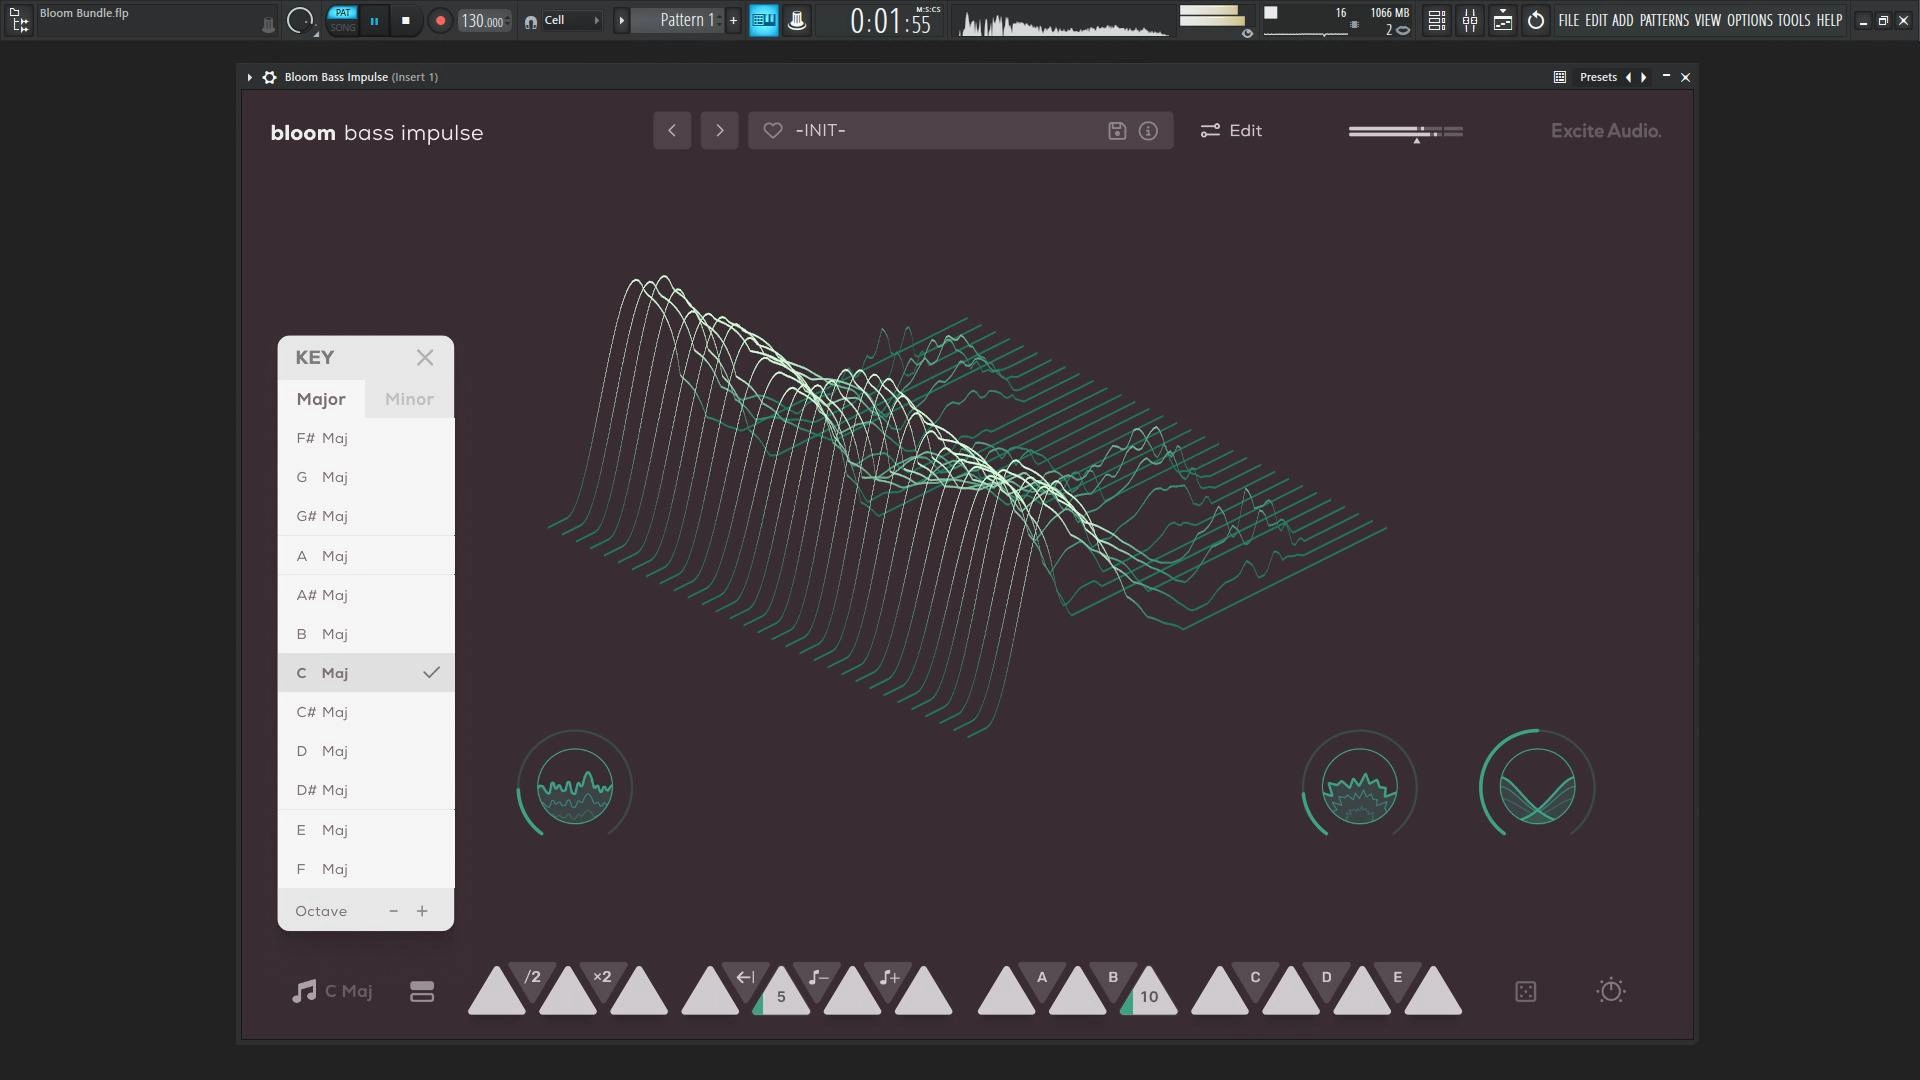The width and height of the screenshot is (1920, 1080).
Task: Open the PATTERNS menu
Action: (1664, 20)
